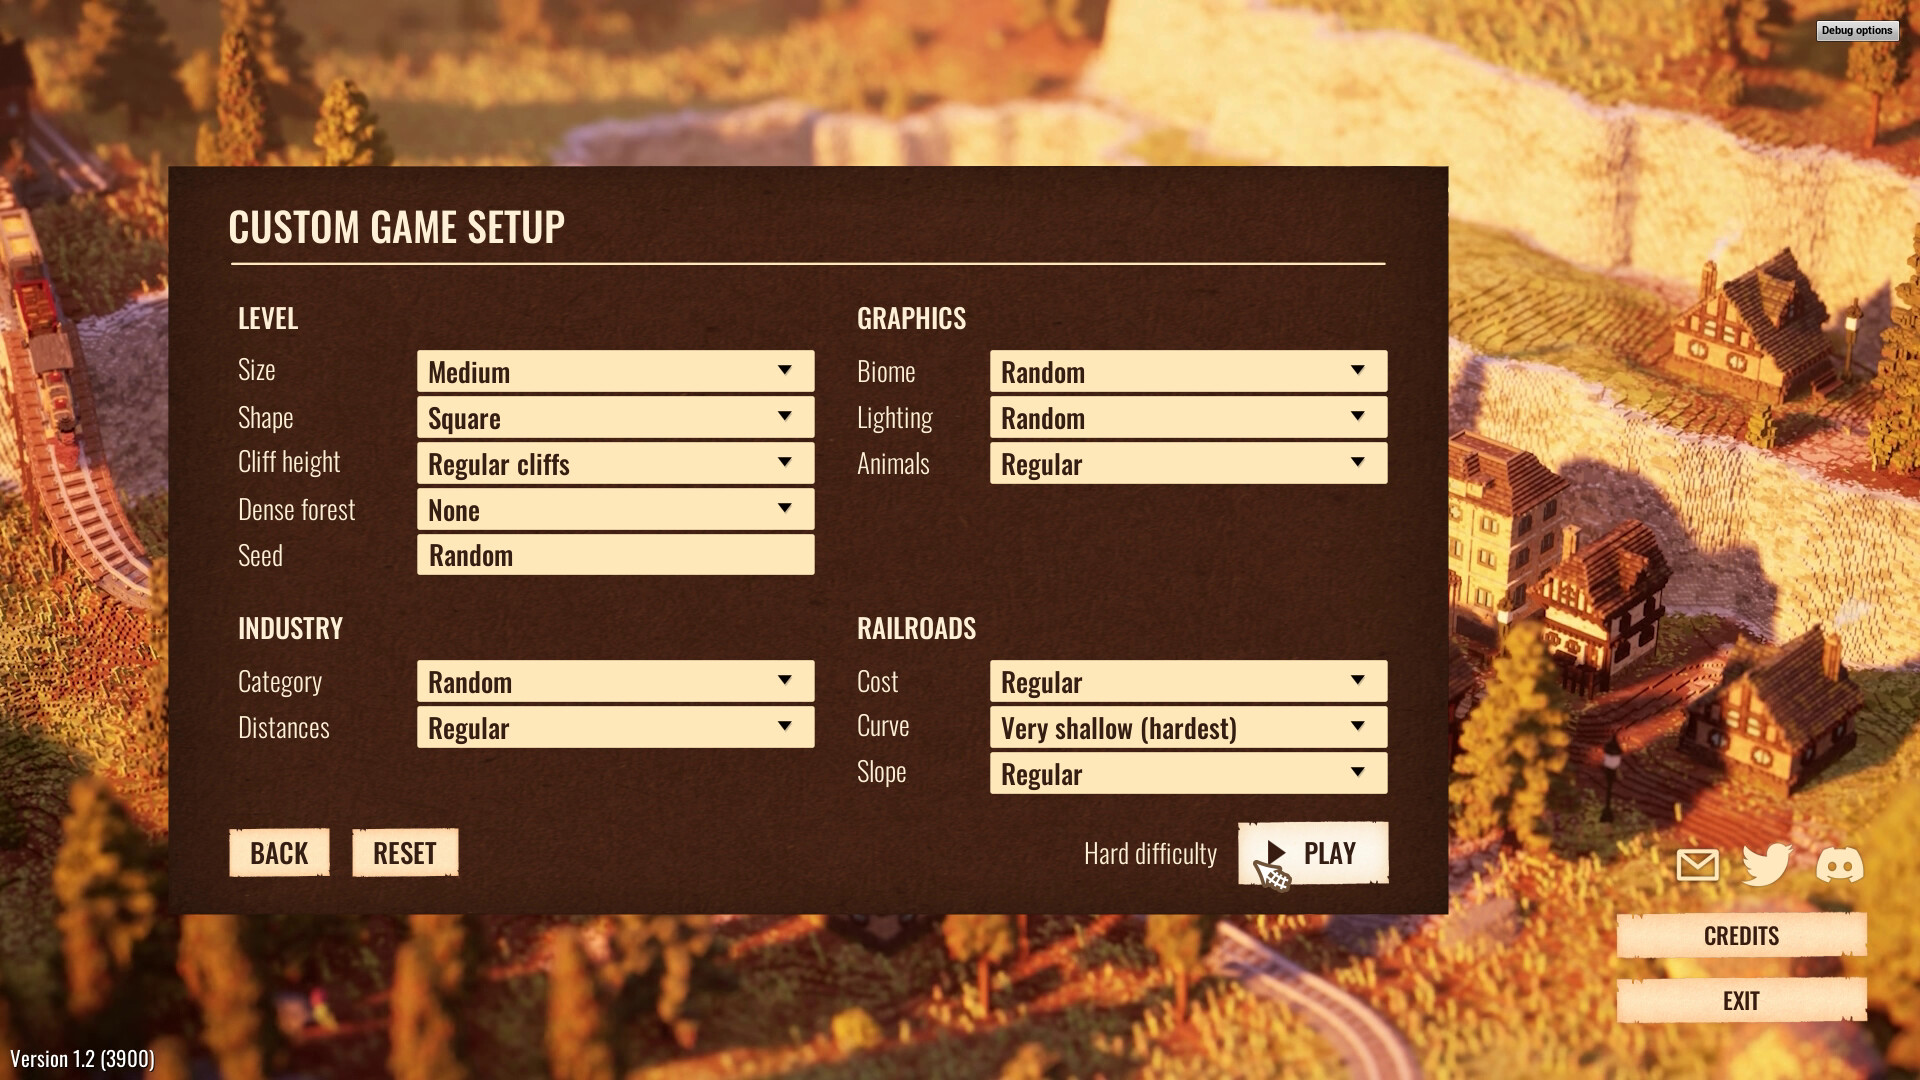Click the Discord icon to join community
The width and height of the screenshot is (1920, 1080).
pos(1840,866)
